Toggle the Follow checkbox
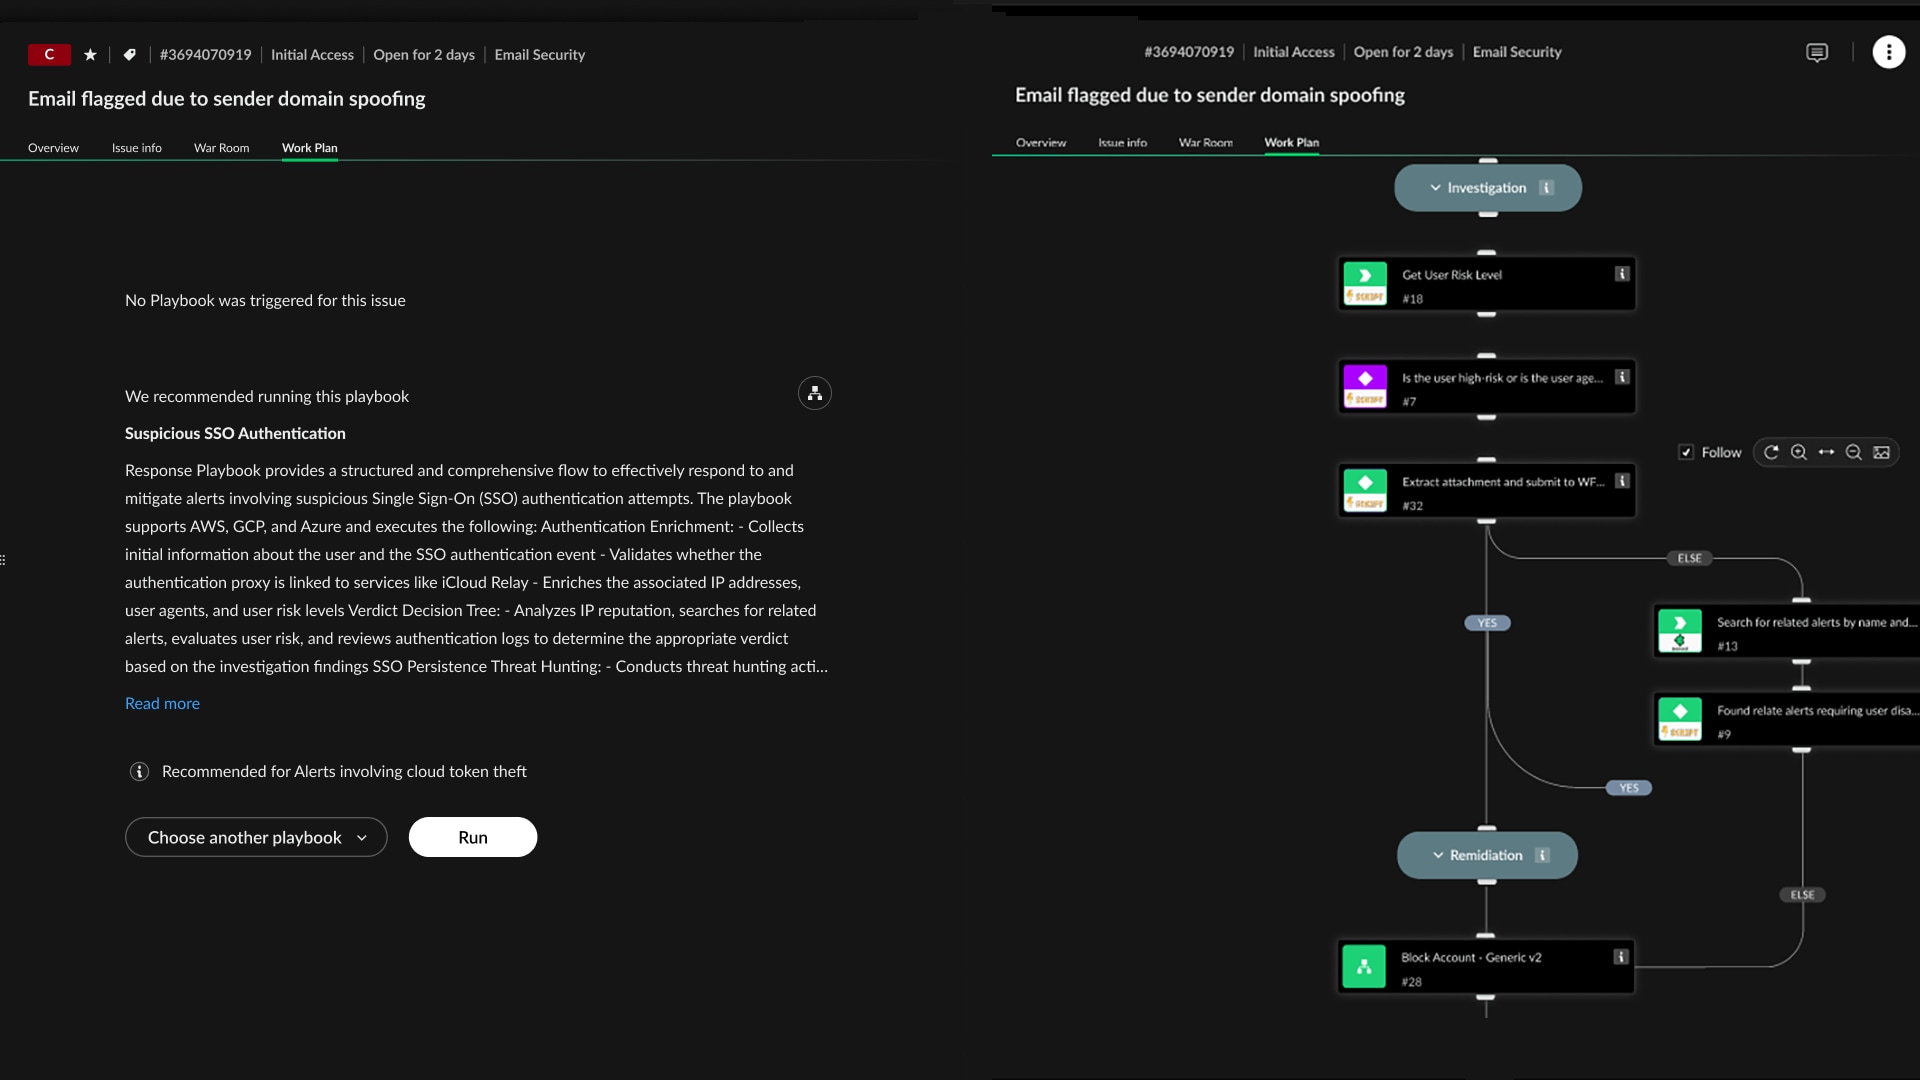This screenshot has width=1920, height=1080. [1685, 452]
